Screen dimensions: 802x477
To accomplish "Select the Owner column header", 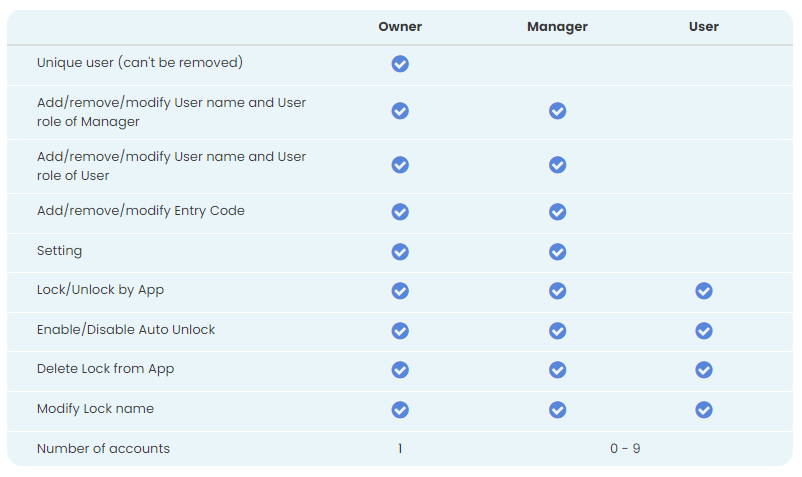I will [400, 27].
